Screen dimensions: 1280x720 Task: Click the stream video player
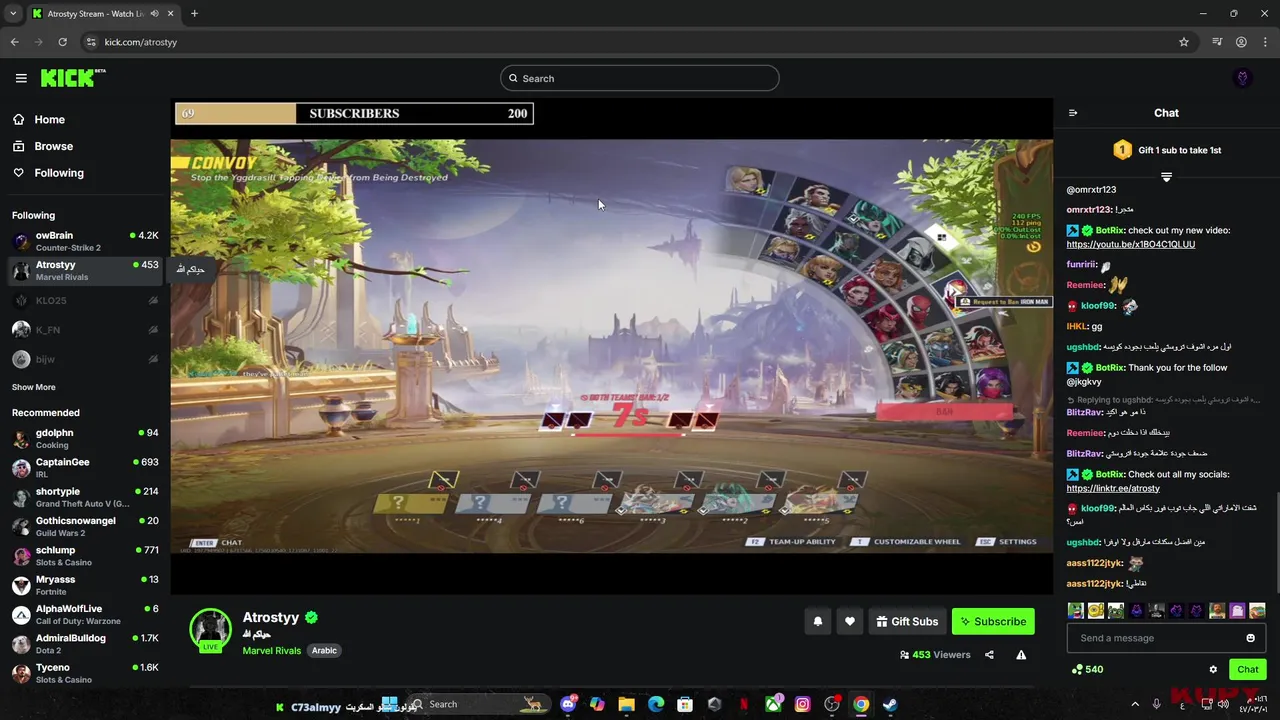[611, 346]
